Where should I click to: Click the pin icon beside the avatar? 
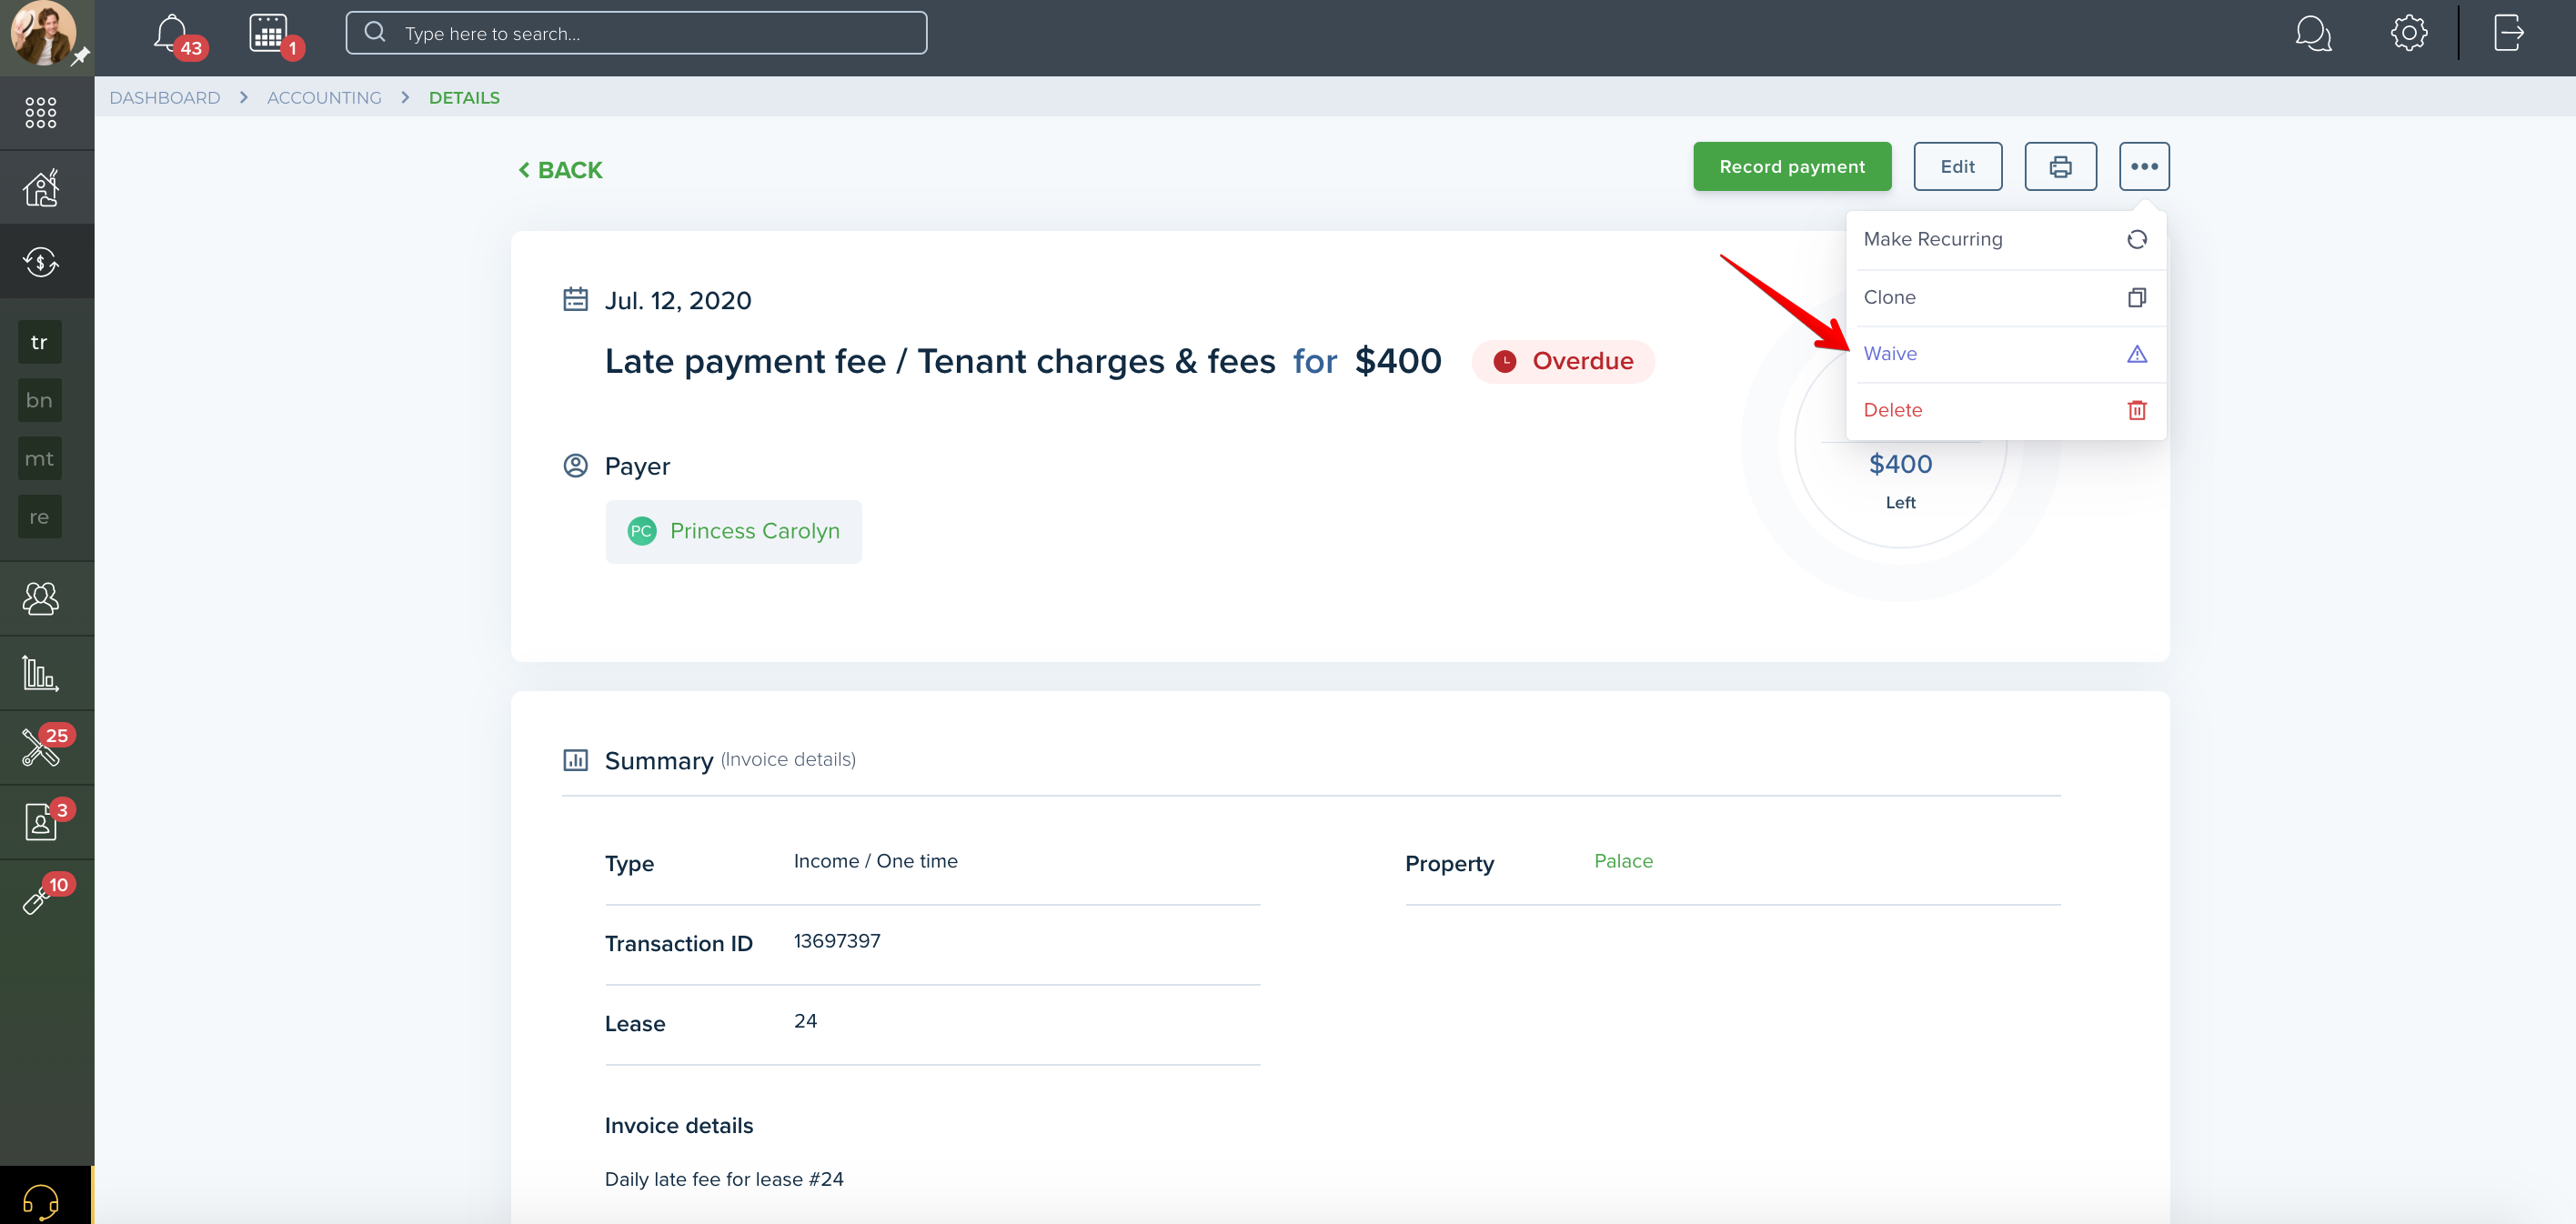coord(81,56)
